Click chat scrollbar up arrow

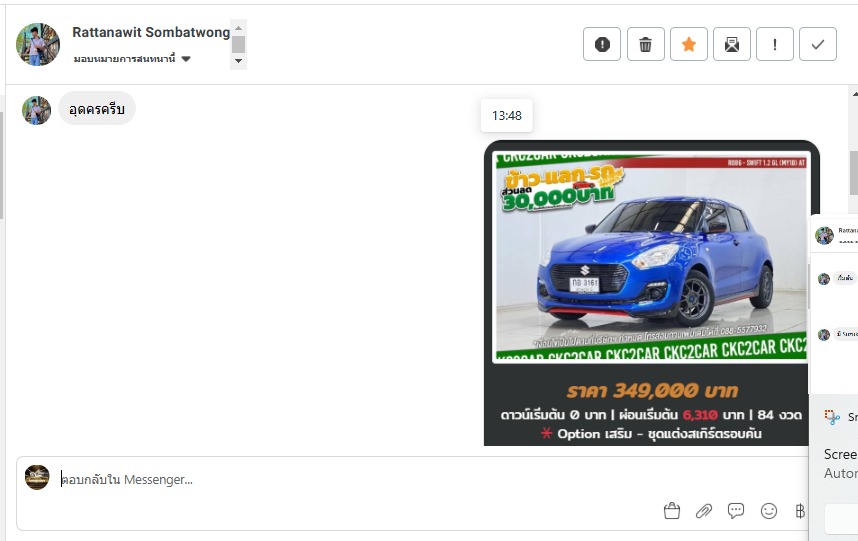[854, 93]
